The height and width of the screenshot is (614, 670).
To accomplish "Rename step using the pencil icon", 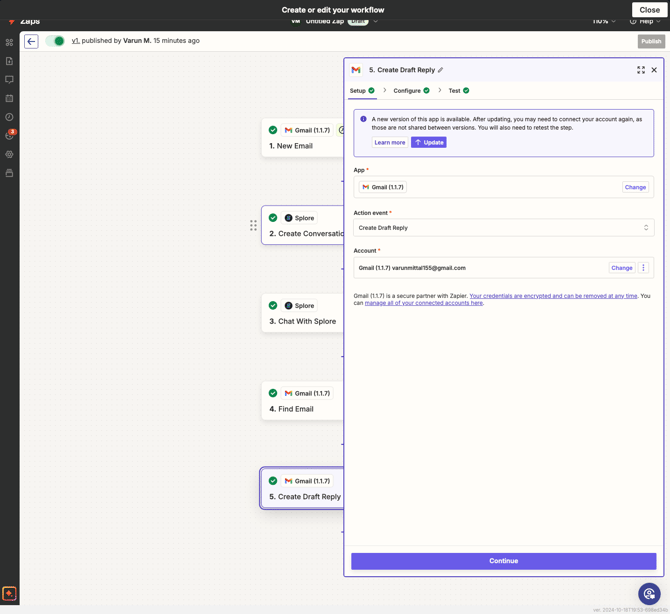I will click(441, 70).
